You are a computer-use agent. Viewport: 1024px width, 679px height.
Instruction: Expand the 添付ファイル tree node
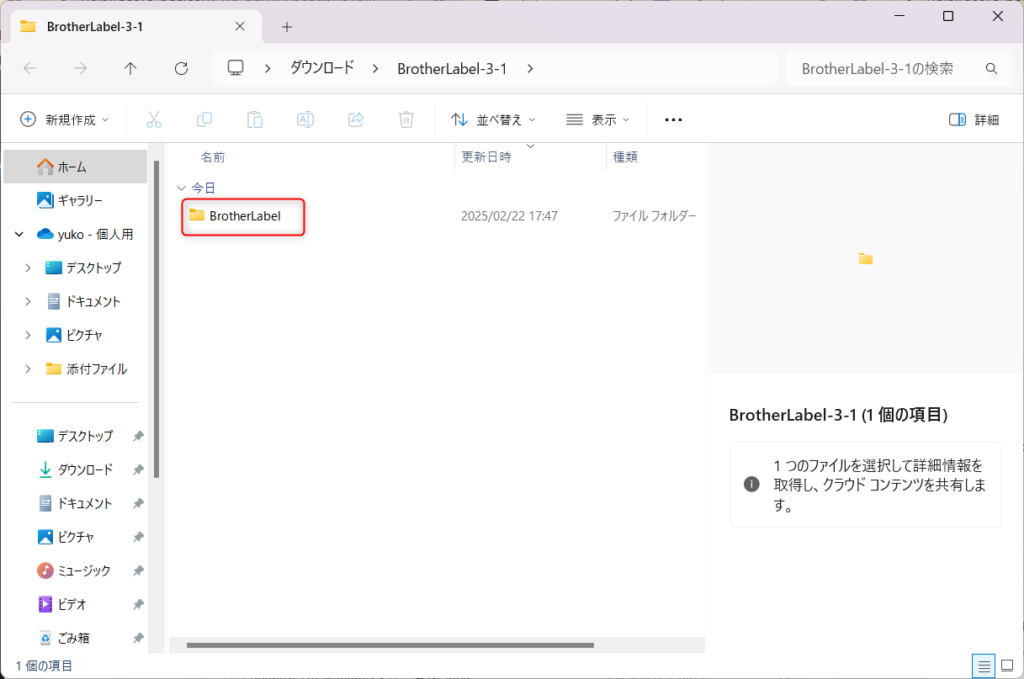click(x=28, y=369)
